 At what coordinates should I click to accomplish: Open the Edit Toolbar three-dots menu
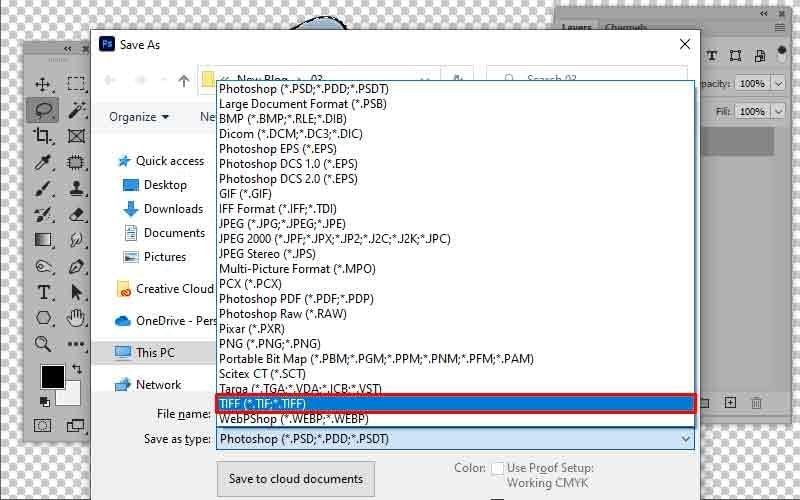coord(76,344)
